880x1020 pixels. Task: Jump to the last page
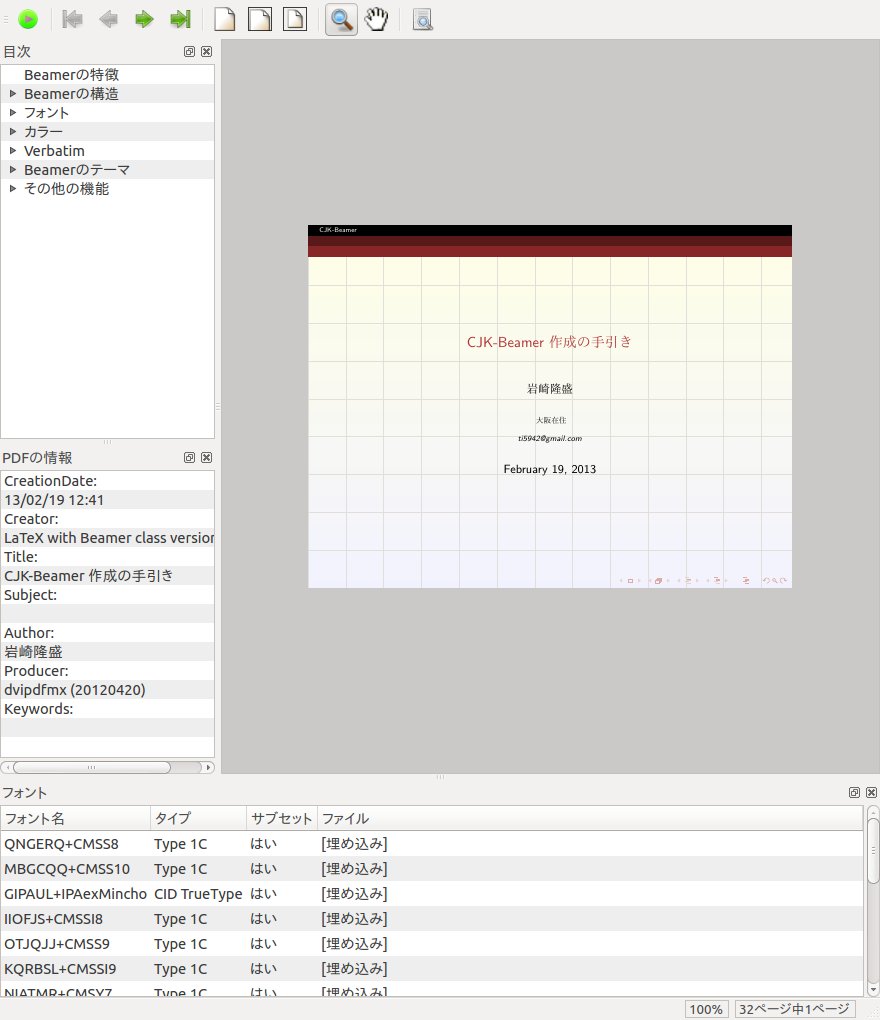[x=180, y=19]
